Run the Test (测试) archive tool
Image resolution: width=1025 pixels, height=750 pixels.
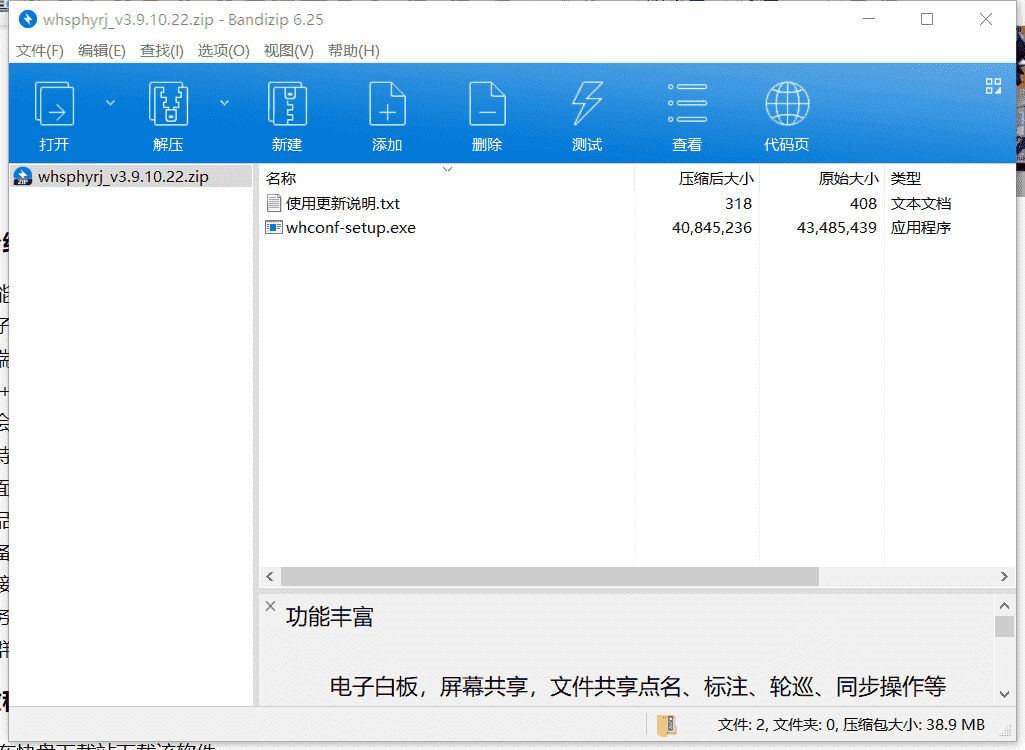[587, 103]
